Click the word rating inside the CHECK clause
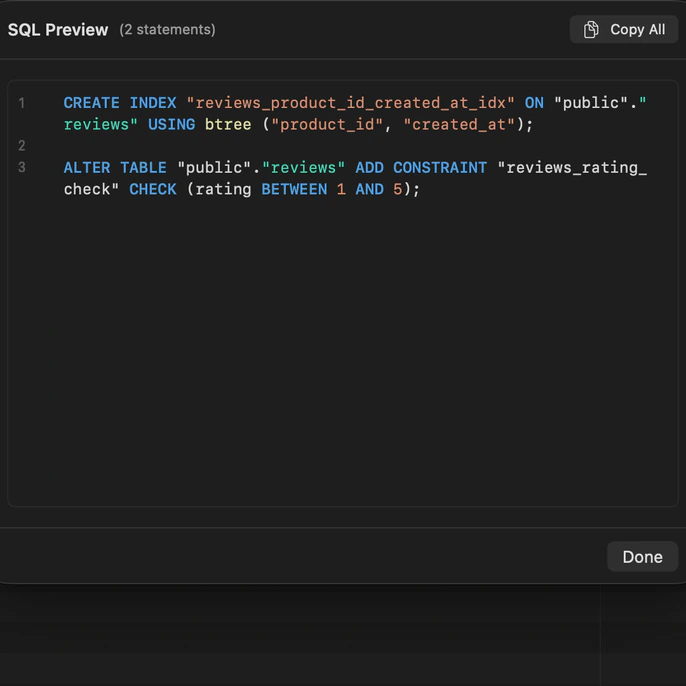 [224, 190]
